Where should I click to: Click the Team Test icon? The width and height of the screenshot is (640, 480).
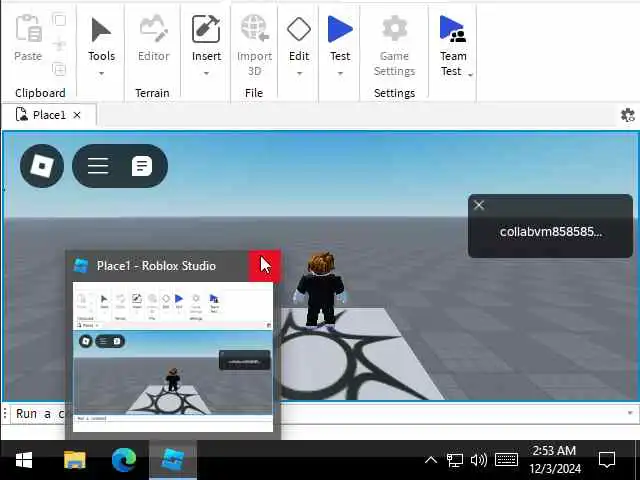pyautogui.click(x=453, y=29)
